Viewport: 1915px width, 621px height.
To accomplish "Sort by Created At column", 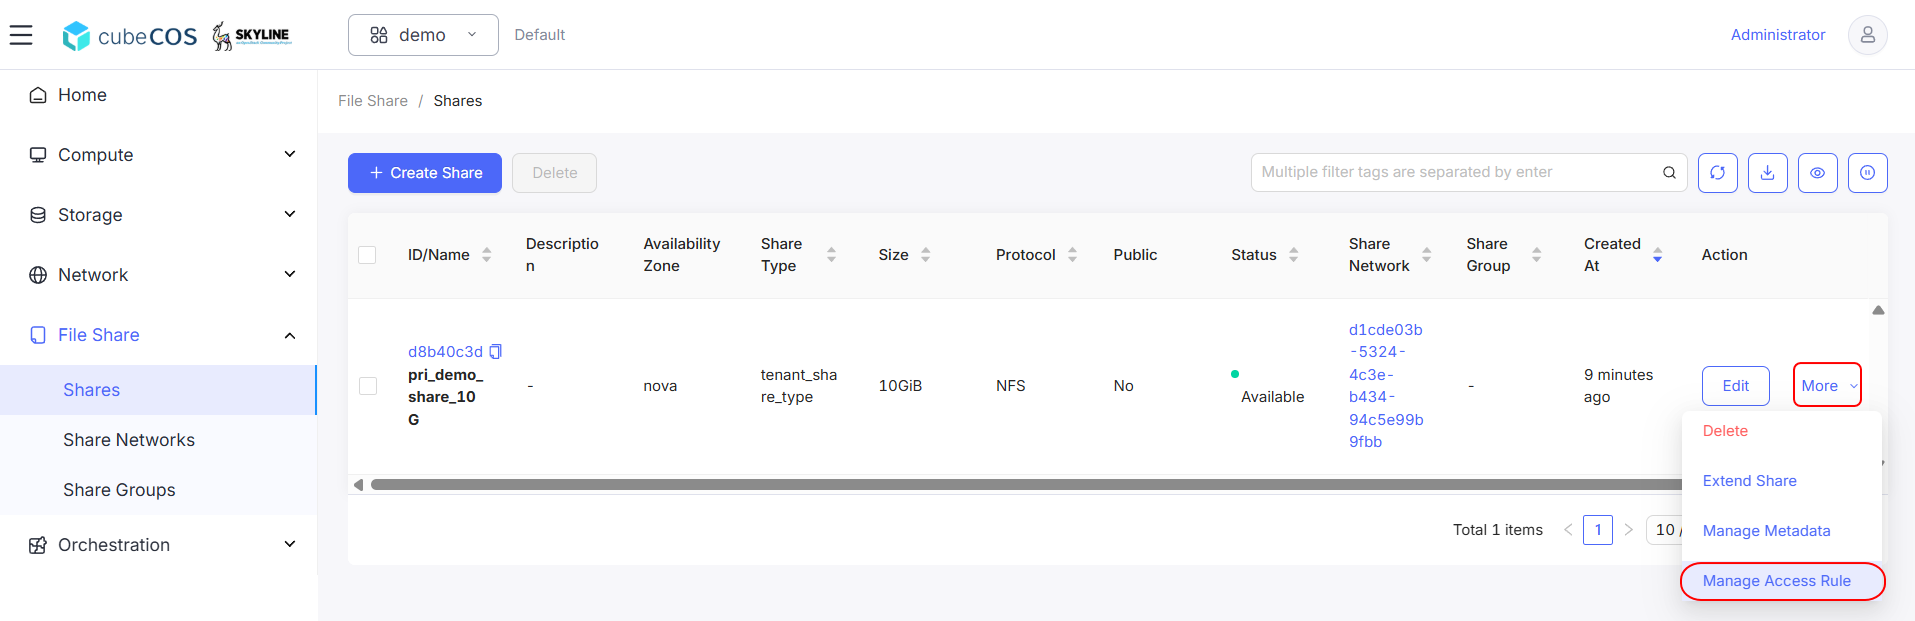I will pyautogui.click(x=1657, y=255).
